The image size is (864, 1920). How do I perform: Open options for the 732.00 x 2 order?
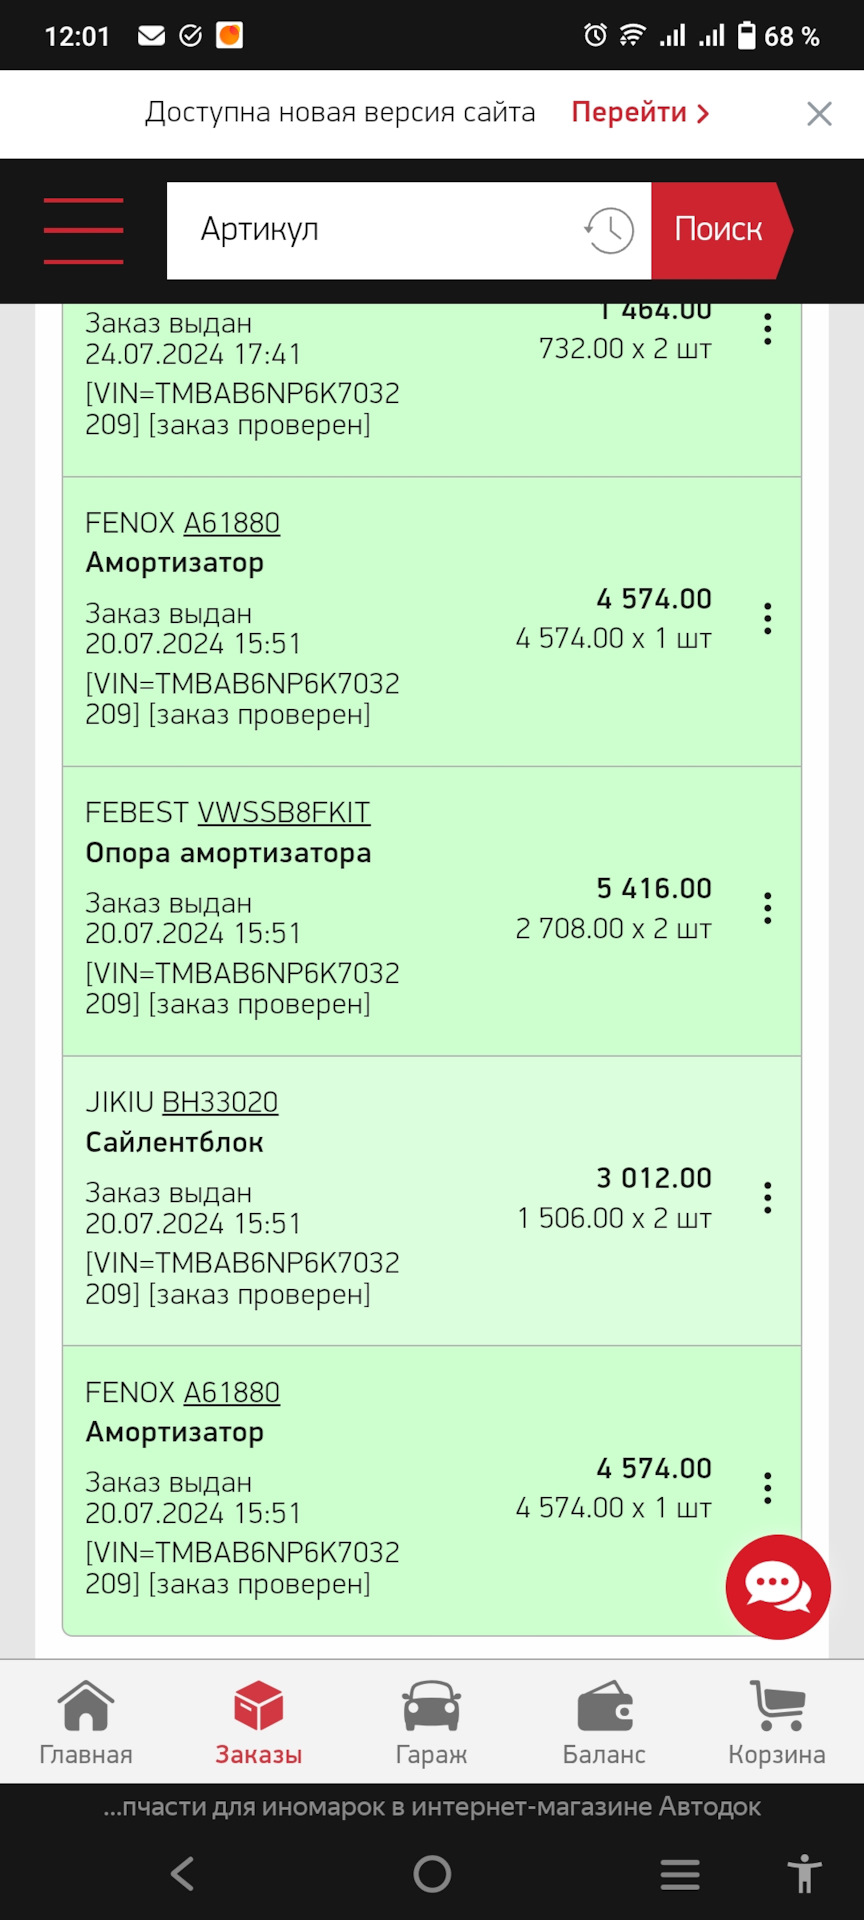click(767, 330)
